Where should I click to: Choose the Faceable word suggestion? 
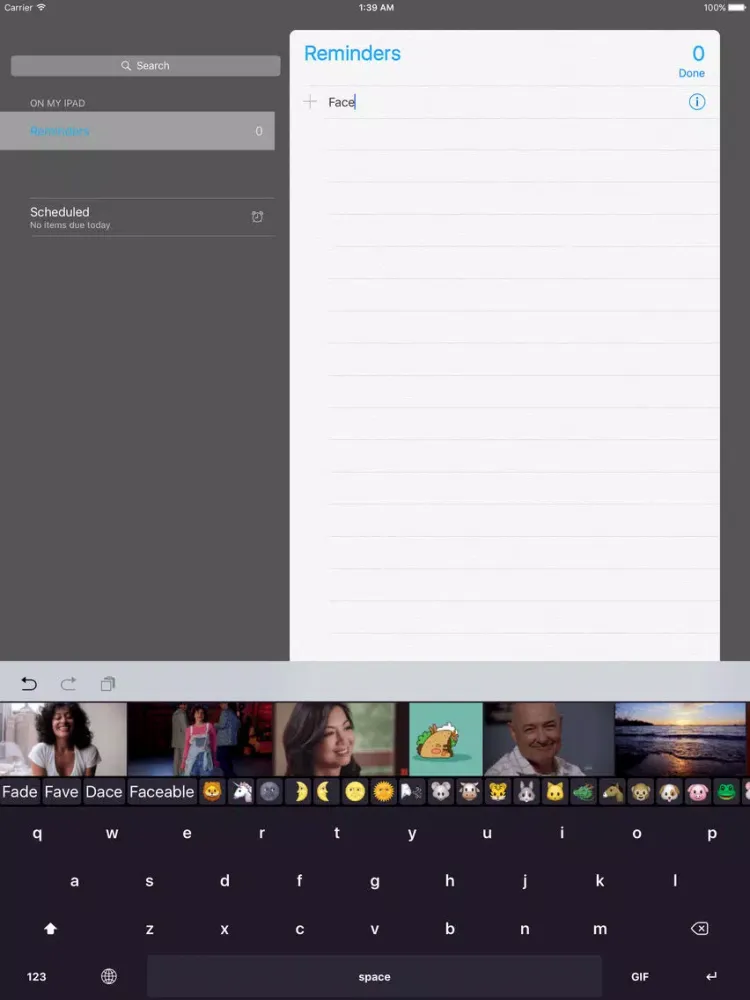(161, 791)
